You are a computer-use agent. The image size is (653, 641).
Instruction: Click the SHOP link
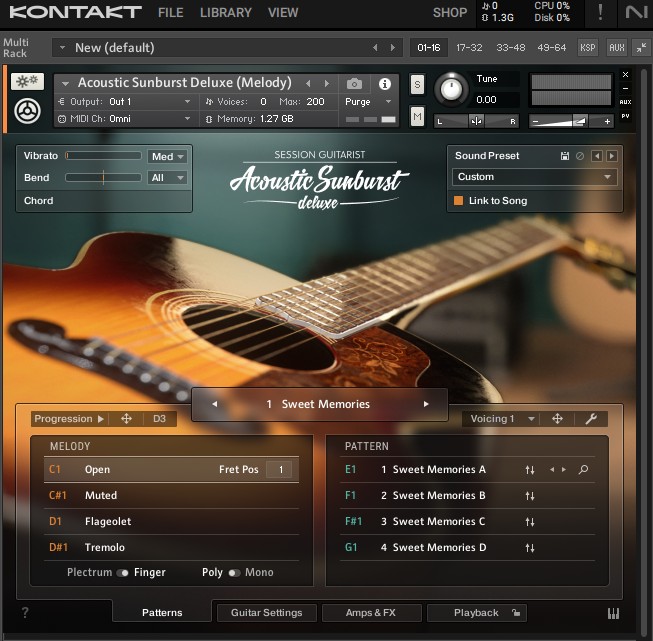point(450,12)
